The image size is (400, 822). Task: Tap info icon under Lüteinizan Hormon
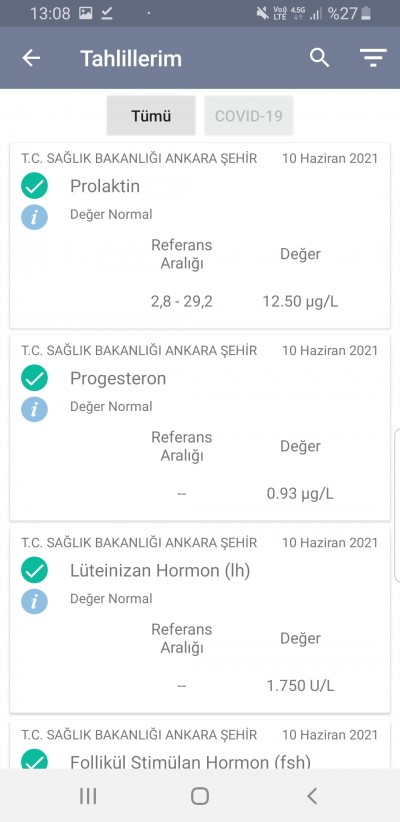click(x=35, y=601)
